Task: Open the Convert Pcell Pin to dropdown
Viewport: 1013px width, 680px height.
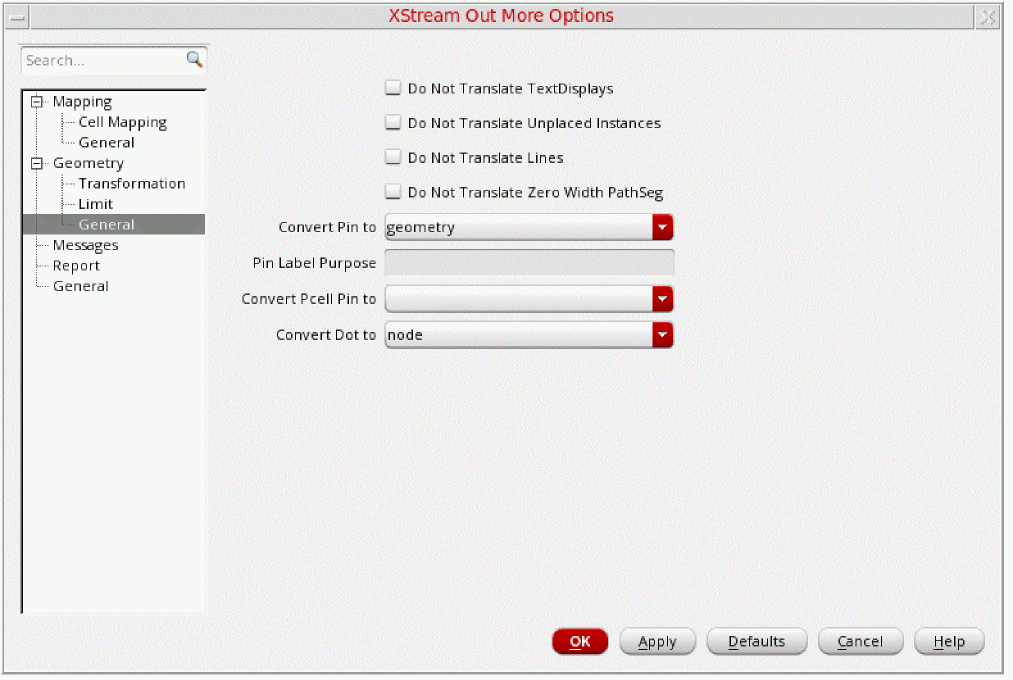Action: click(x=662, y=299)
